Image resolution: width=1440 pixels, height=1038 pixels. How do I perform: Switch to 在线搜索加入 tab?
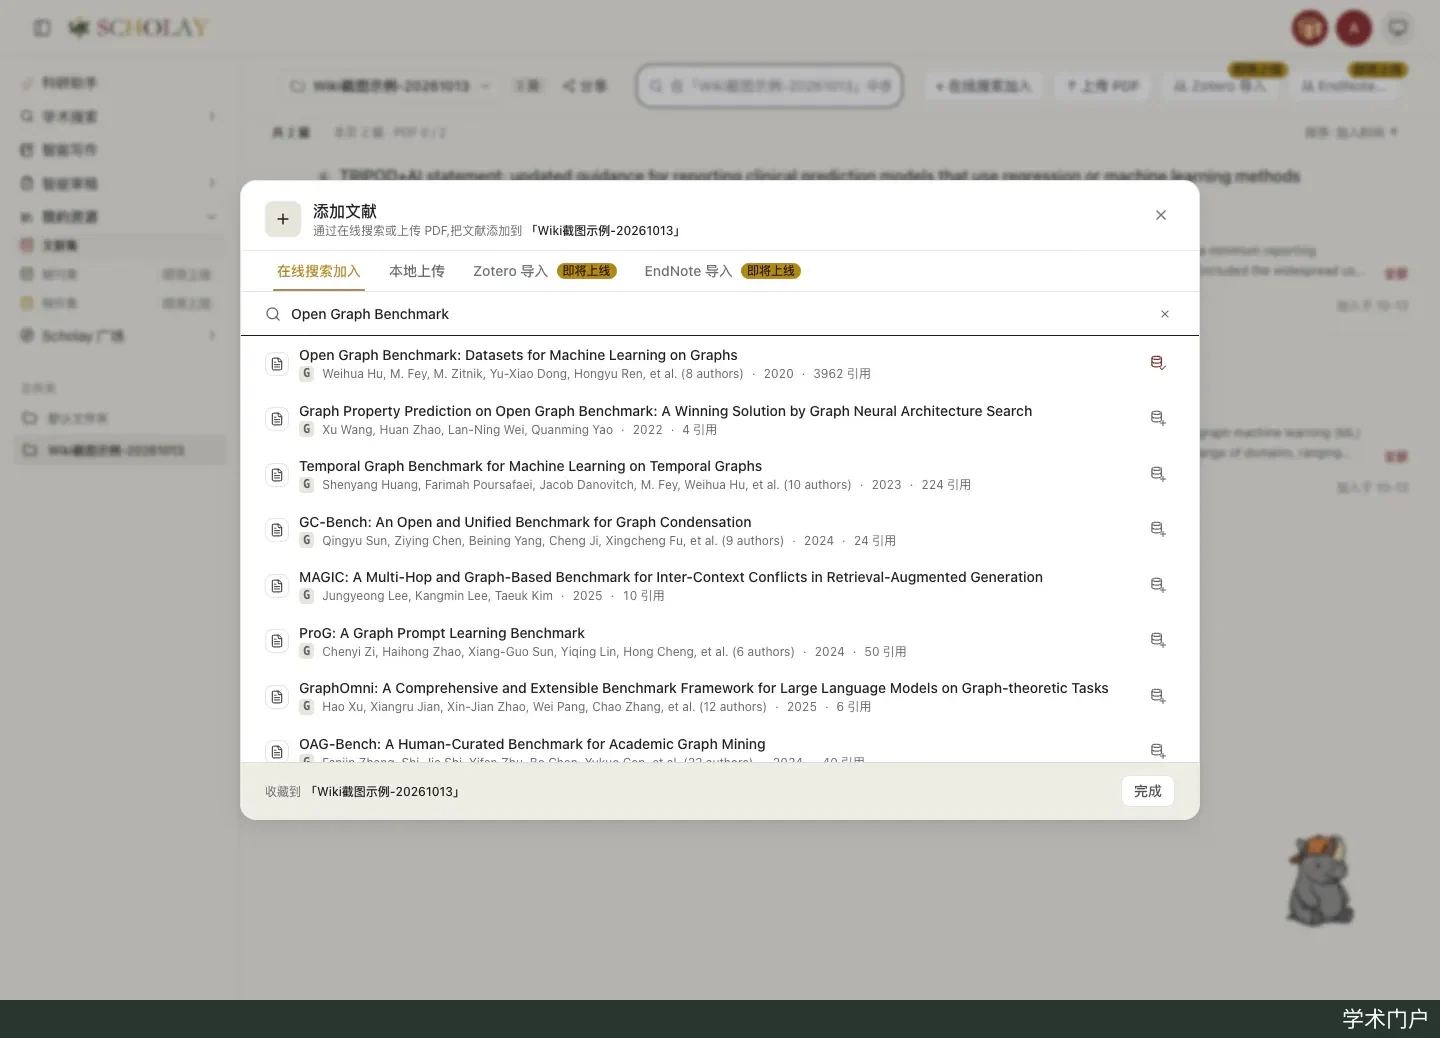[x=319, y=271]
